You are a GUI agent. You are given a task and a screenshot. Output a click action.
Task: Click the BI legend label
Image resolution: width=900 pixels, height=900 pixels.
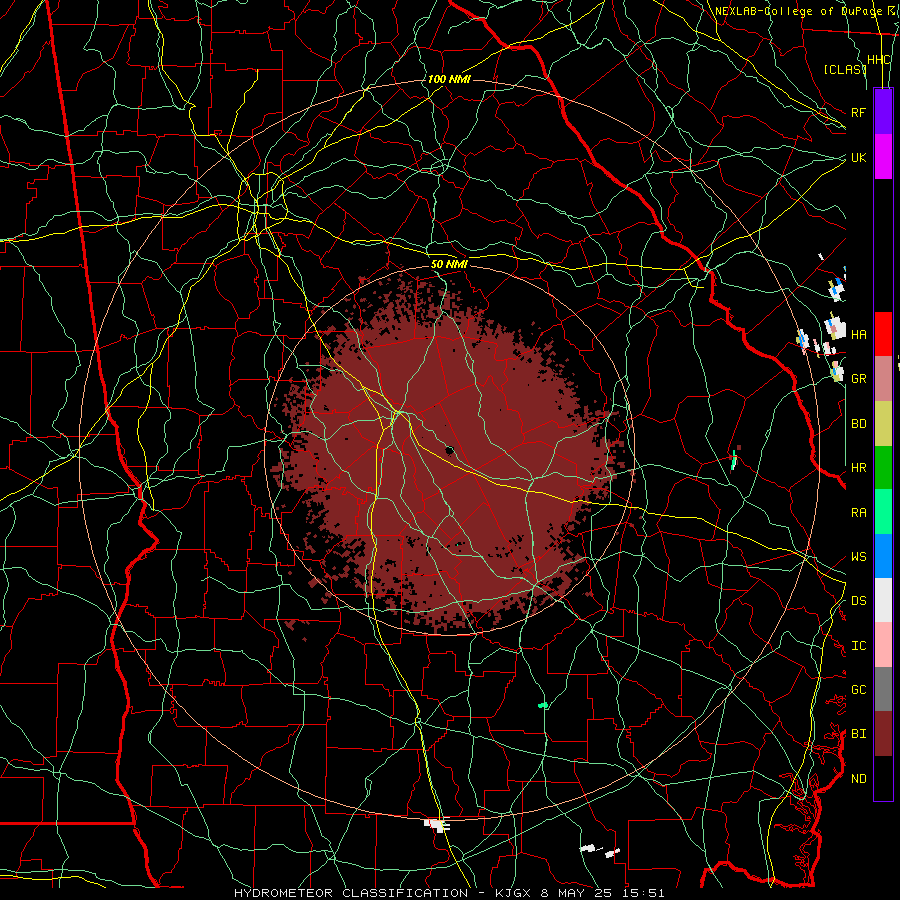coord(858,734)
